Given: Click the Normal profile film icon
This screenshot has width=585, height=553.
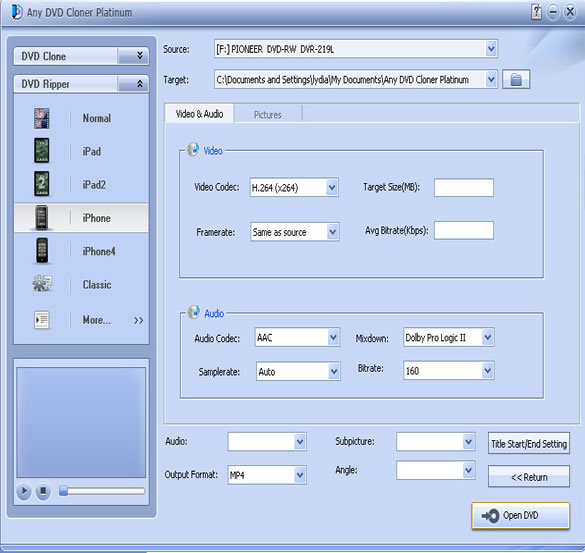Looking at the screenshot, I should 41,118.
